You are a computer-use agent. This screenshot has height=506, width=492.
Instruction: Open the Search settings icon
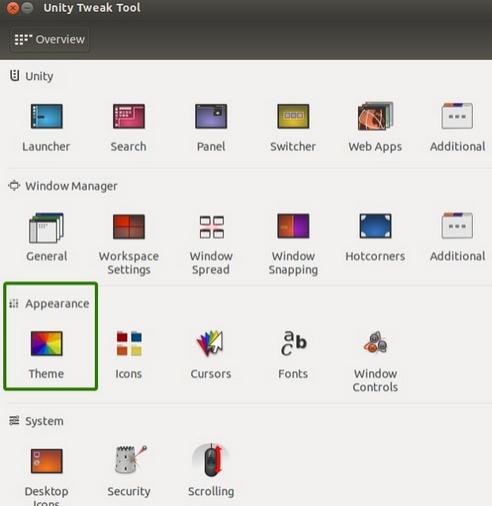129,116
